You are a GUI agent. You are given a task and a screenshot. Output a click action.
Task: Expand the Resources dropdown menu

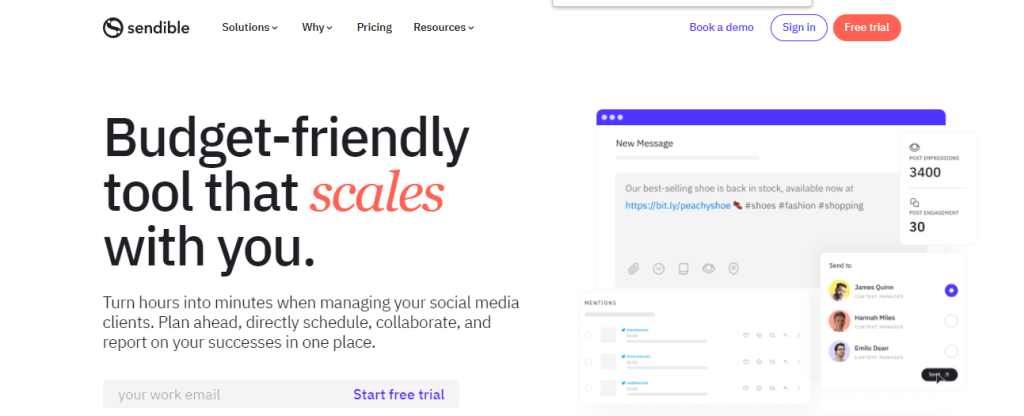(x=443, y=27)
